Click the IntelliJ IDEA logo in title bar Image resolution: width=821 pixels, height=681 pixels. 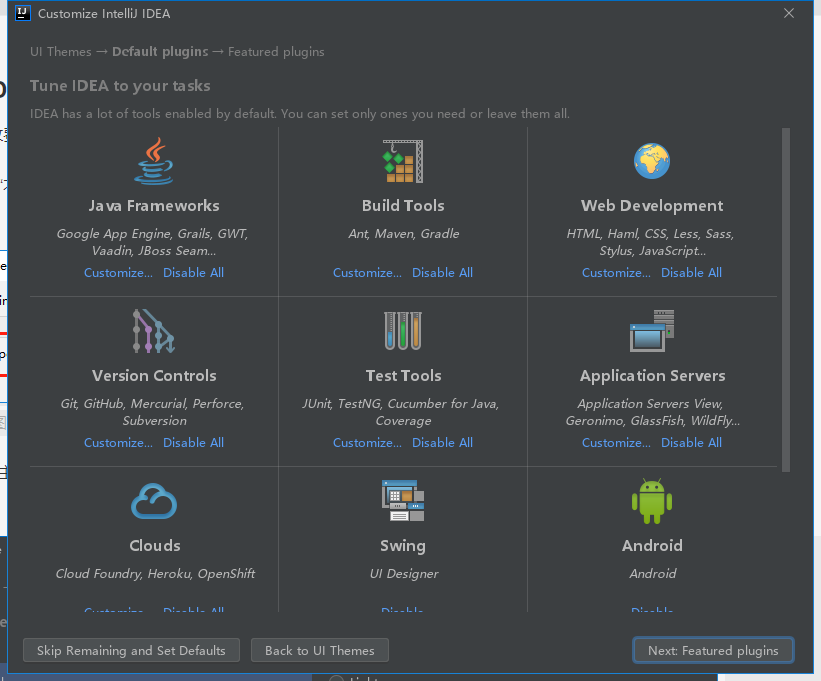tap(23, 13)
